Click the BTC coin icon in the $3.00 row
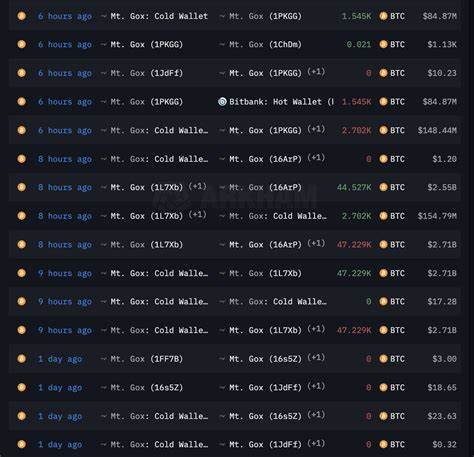474x457 pixels. click(383, 359)
